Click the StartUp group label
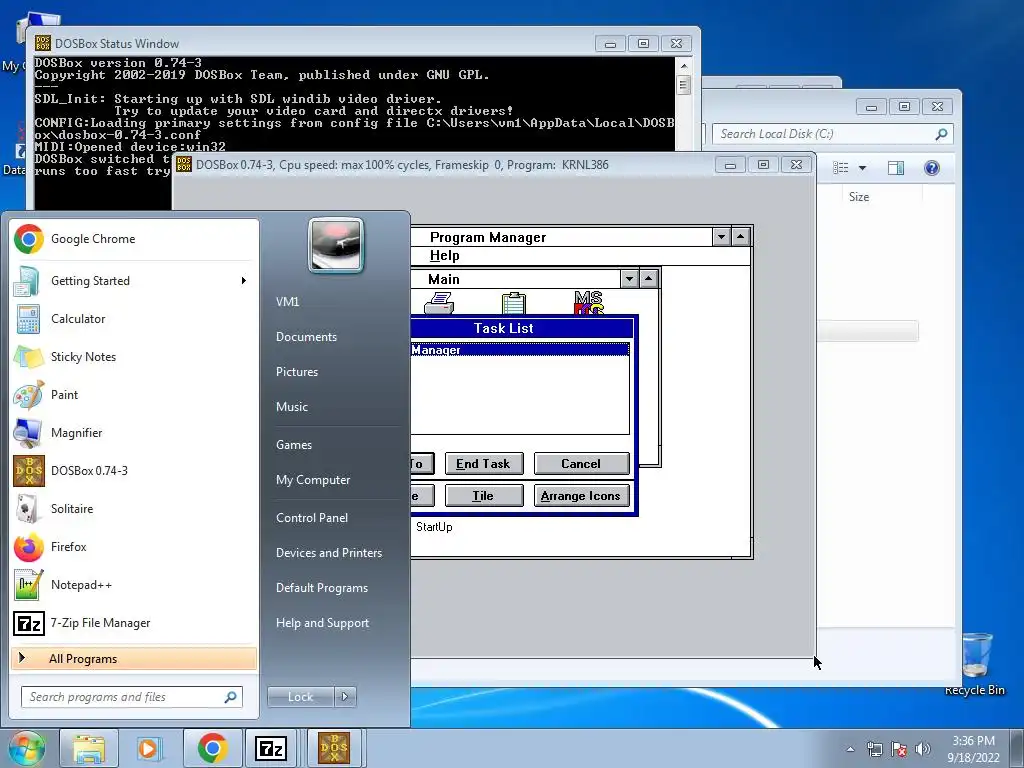1024x768 pixels. [434, 527]
